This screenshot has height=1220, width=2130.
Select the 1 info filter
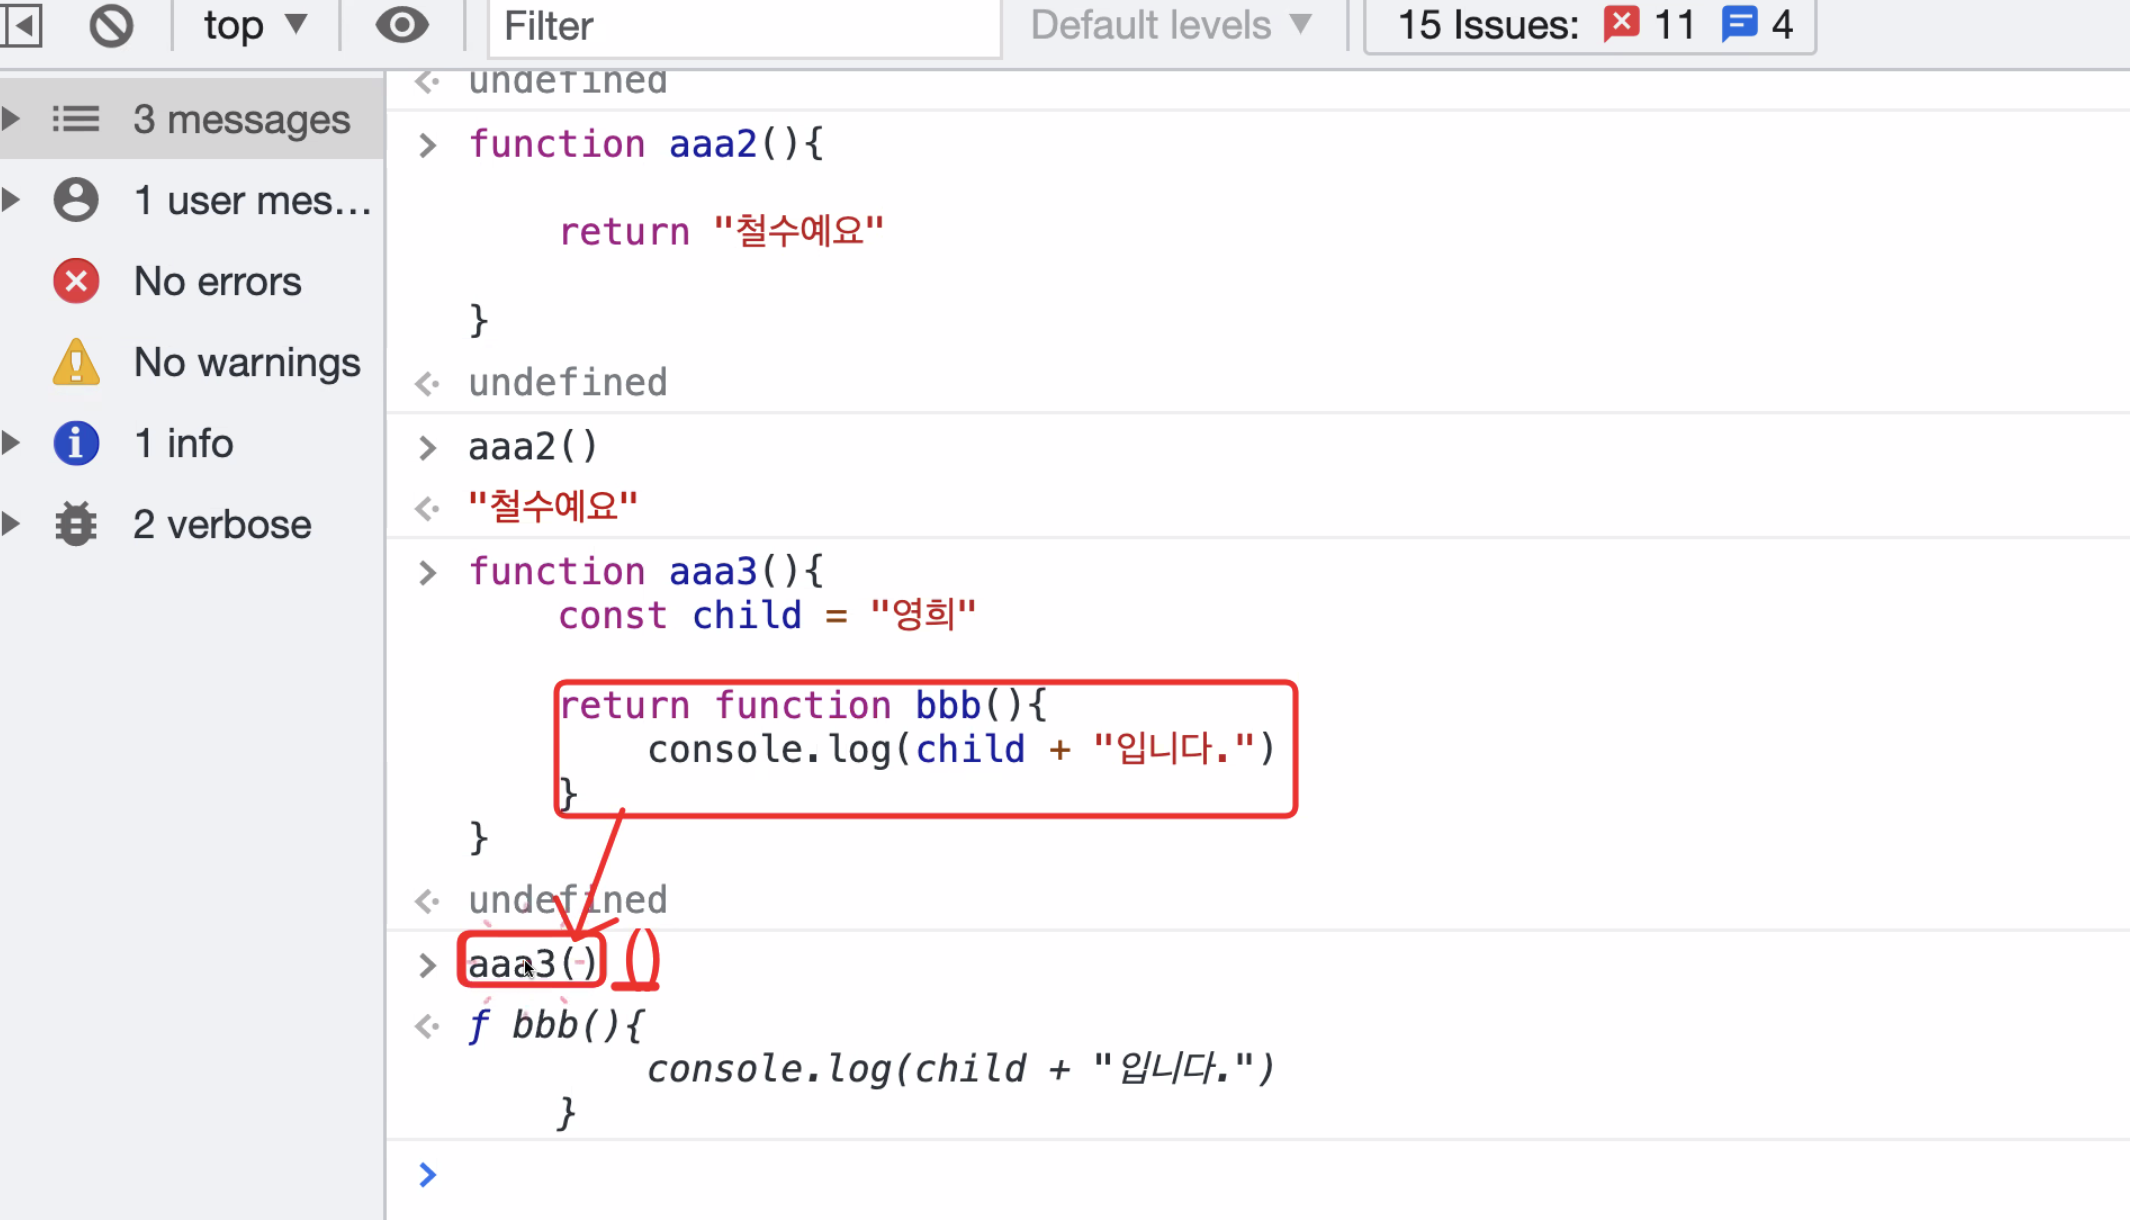tap(183, 443)
